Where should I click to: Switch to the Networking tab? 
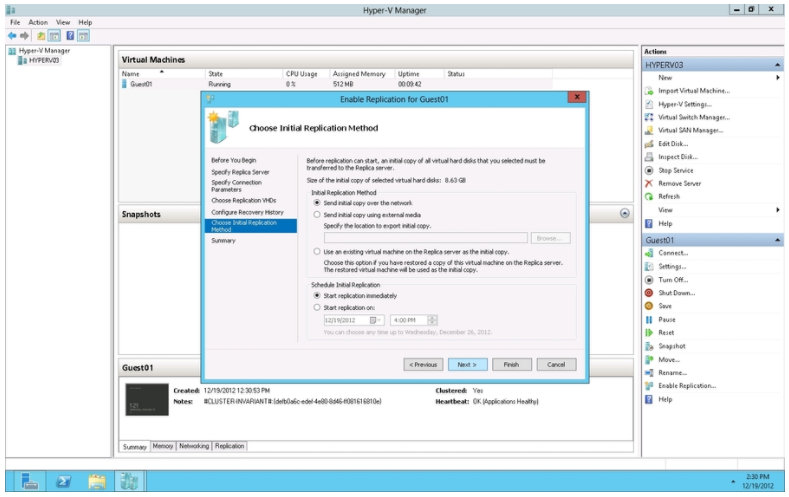pyautogui.click(x=194, y=446)
